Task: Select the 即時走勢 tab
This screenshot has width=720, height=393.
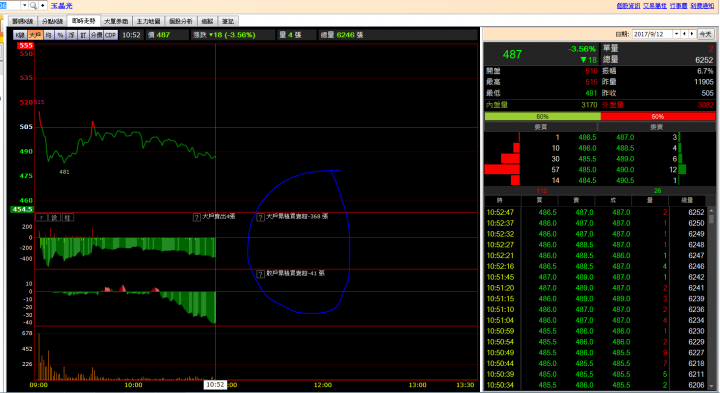Action: [x=84, y=21]
